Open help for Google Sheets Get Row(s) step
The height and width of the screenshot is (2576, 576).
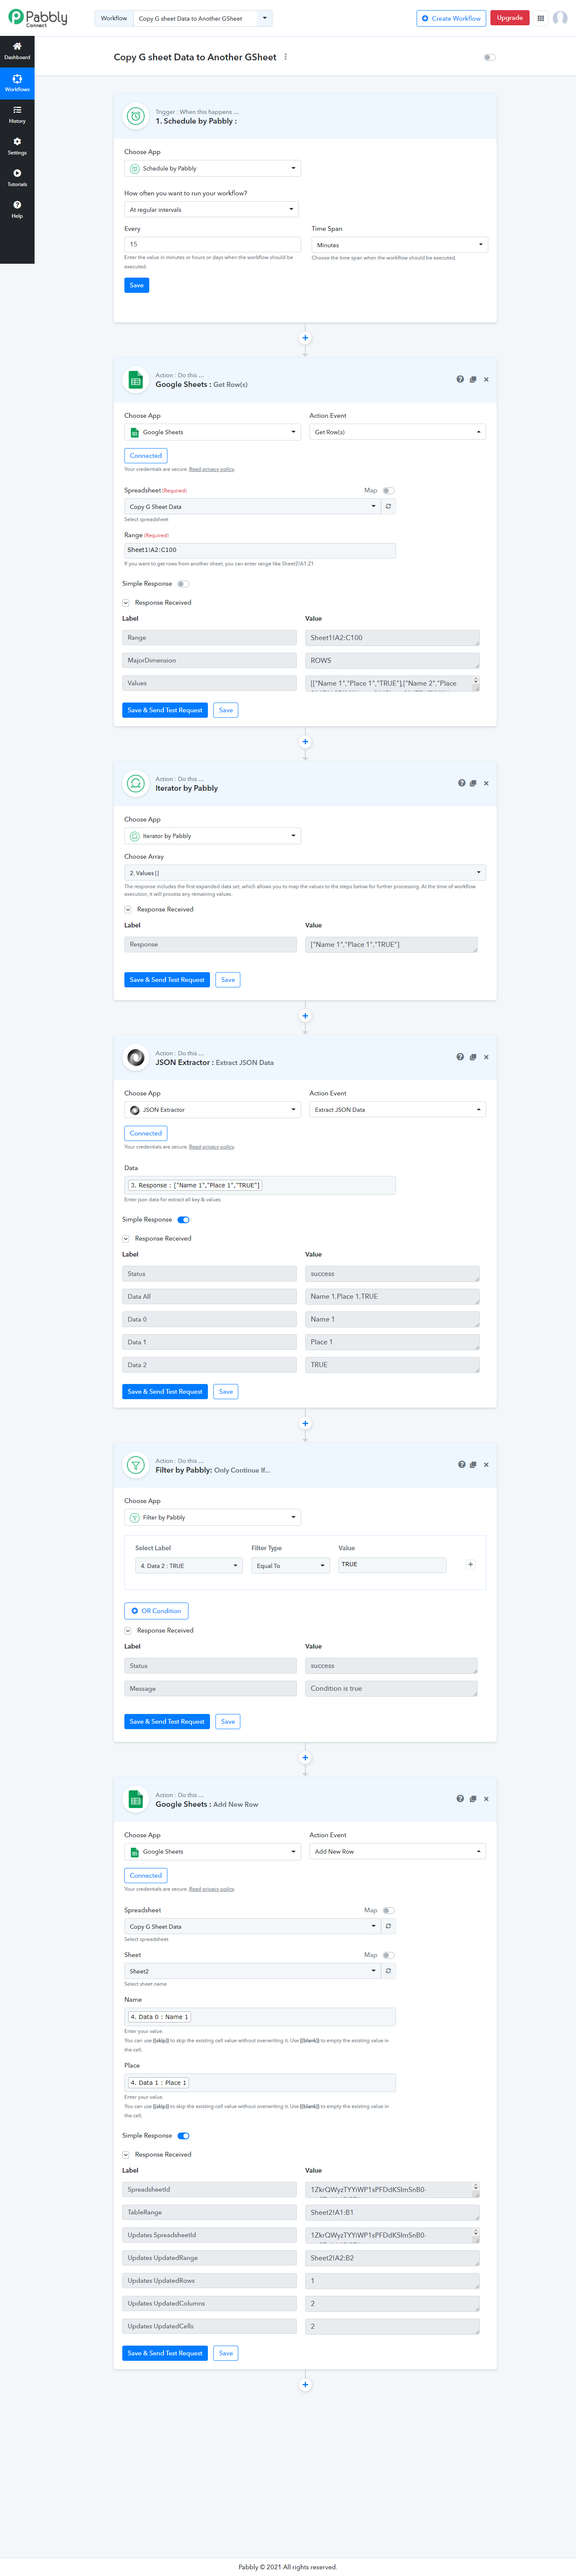(460, 379)
